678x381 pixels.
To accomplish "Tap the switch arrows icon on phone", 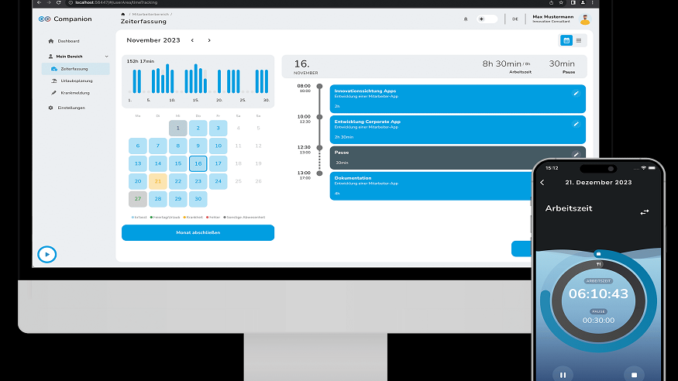I will point(644,212).
